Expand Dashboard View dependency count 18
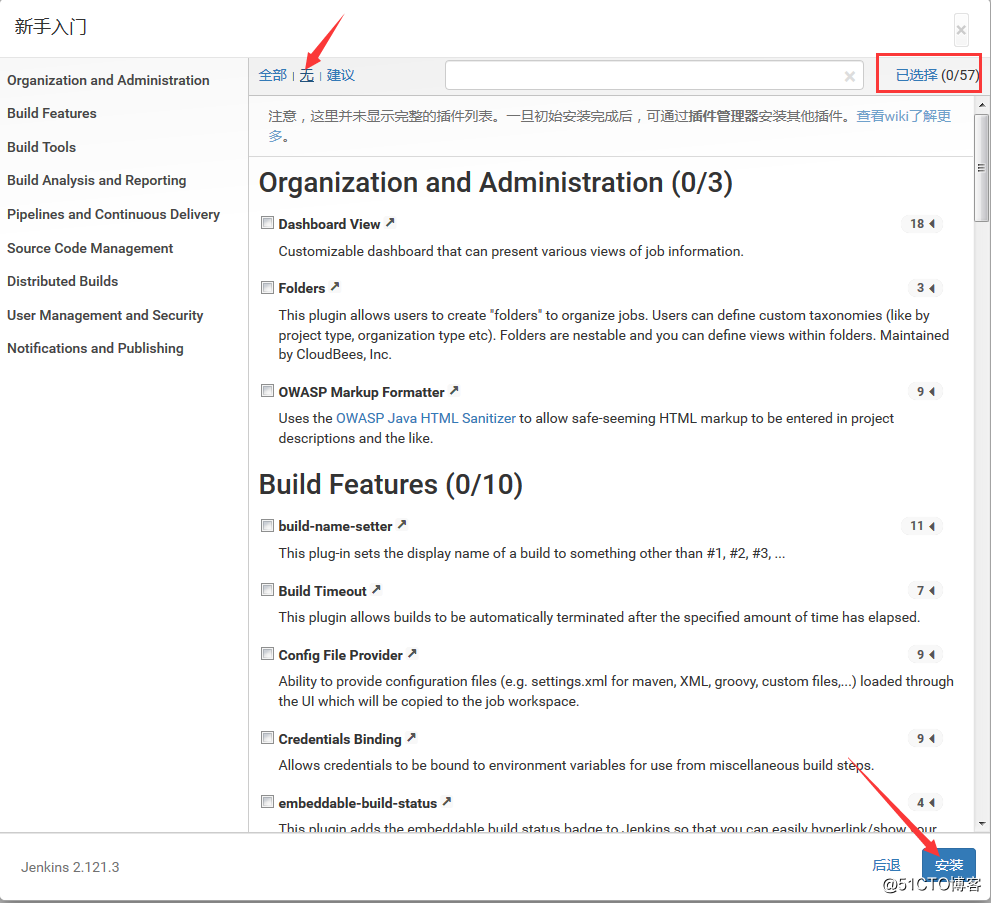This screenshot has height=903, width=991. pyautogui.click(x=922, y=224)
